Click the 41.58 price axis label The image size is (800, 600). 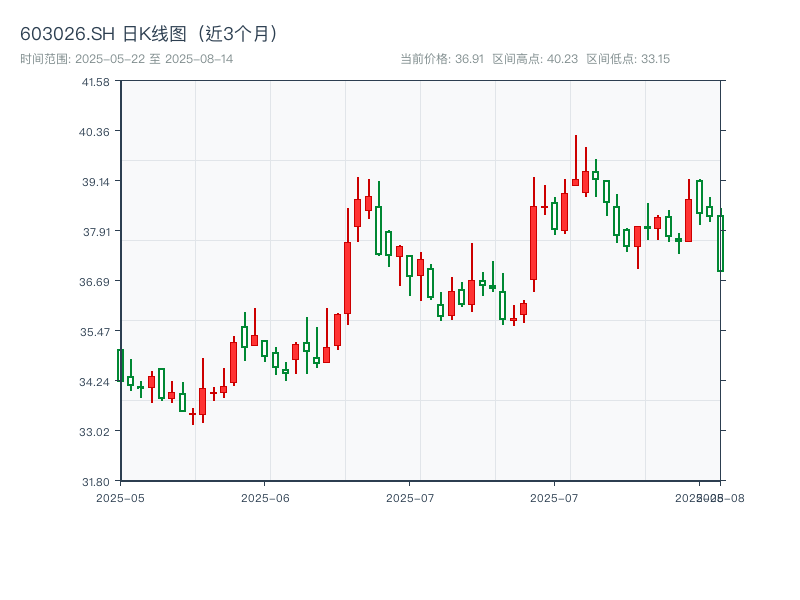pos(95,81)
